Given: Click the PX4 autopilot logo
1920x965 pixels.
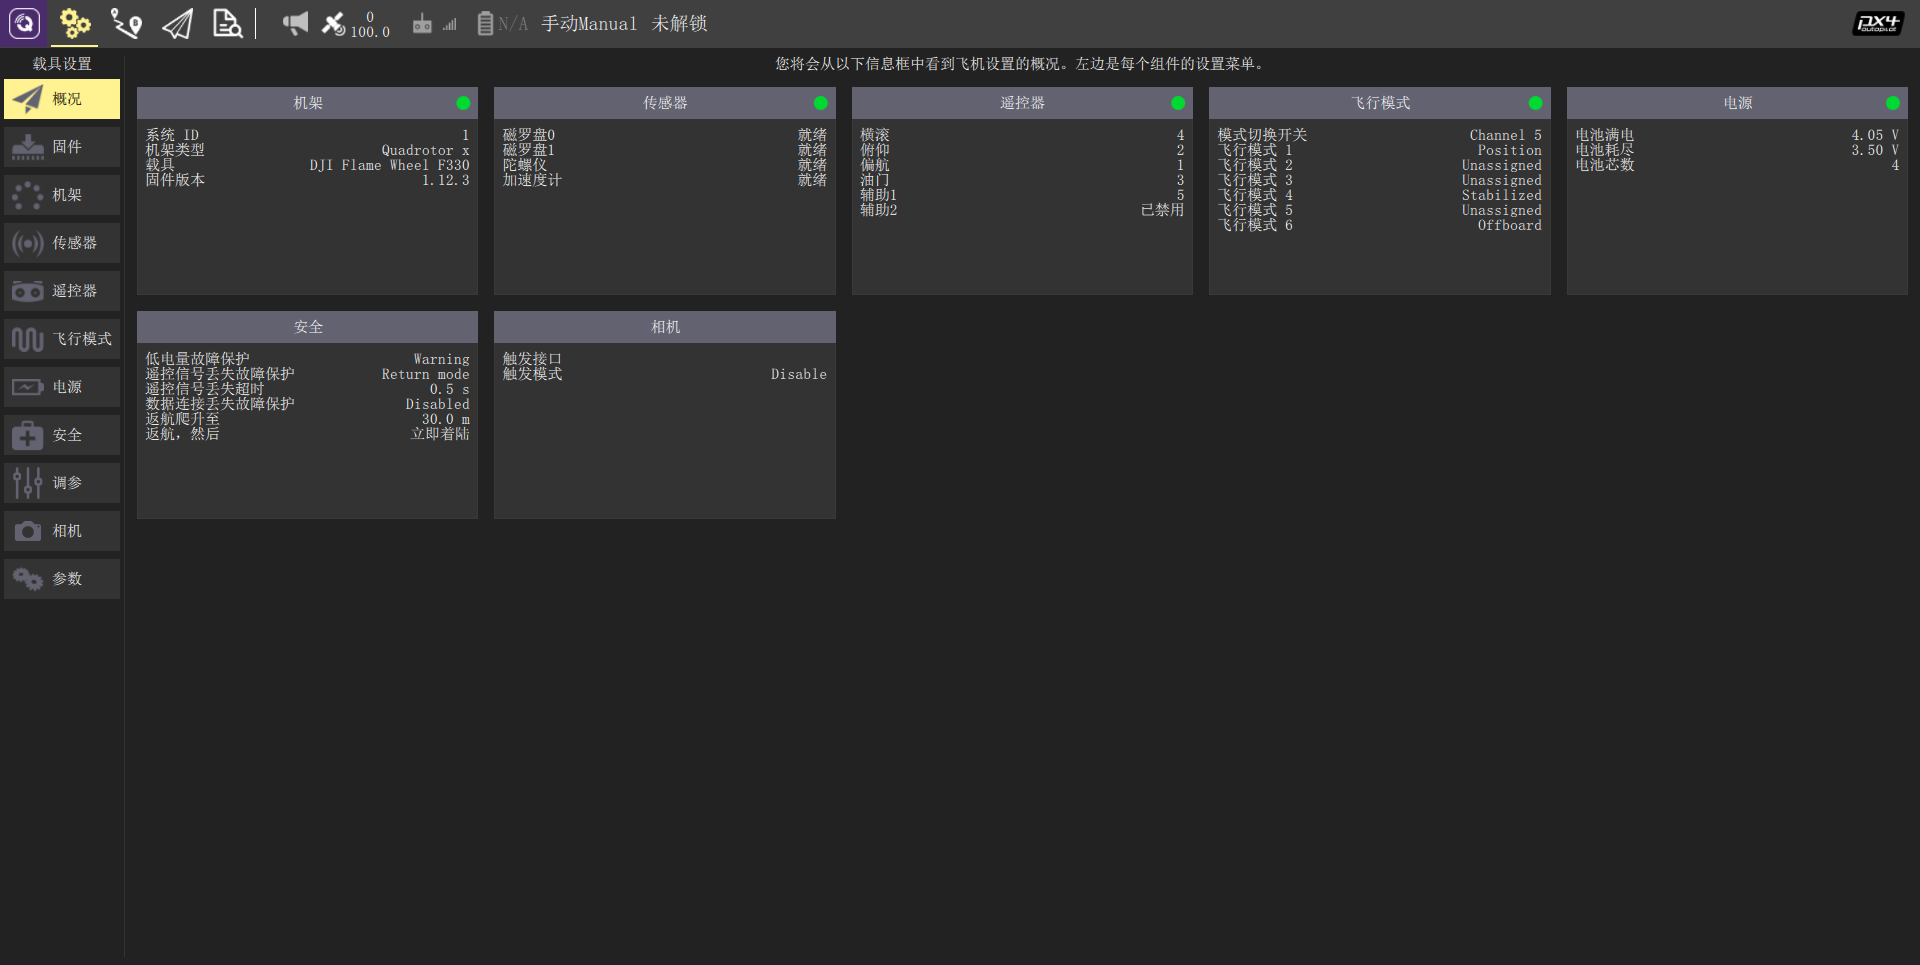Looking at the screenshot, I should [1878, 23].
